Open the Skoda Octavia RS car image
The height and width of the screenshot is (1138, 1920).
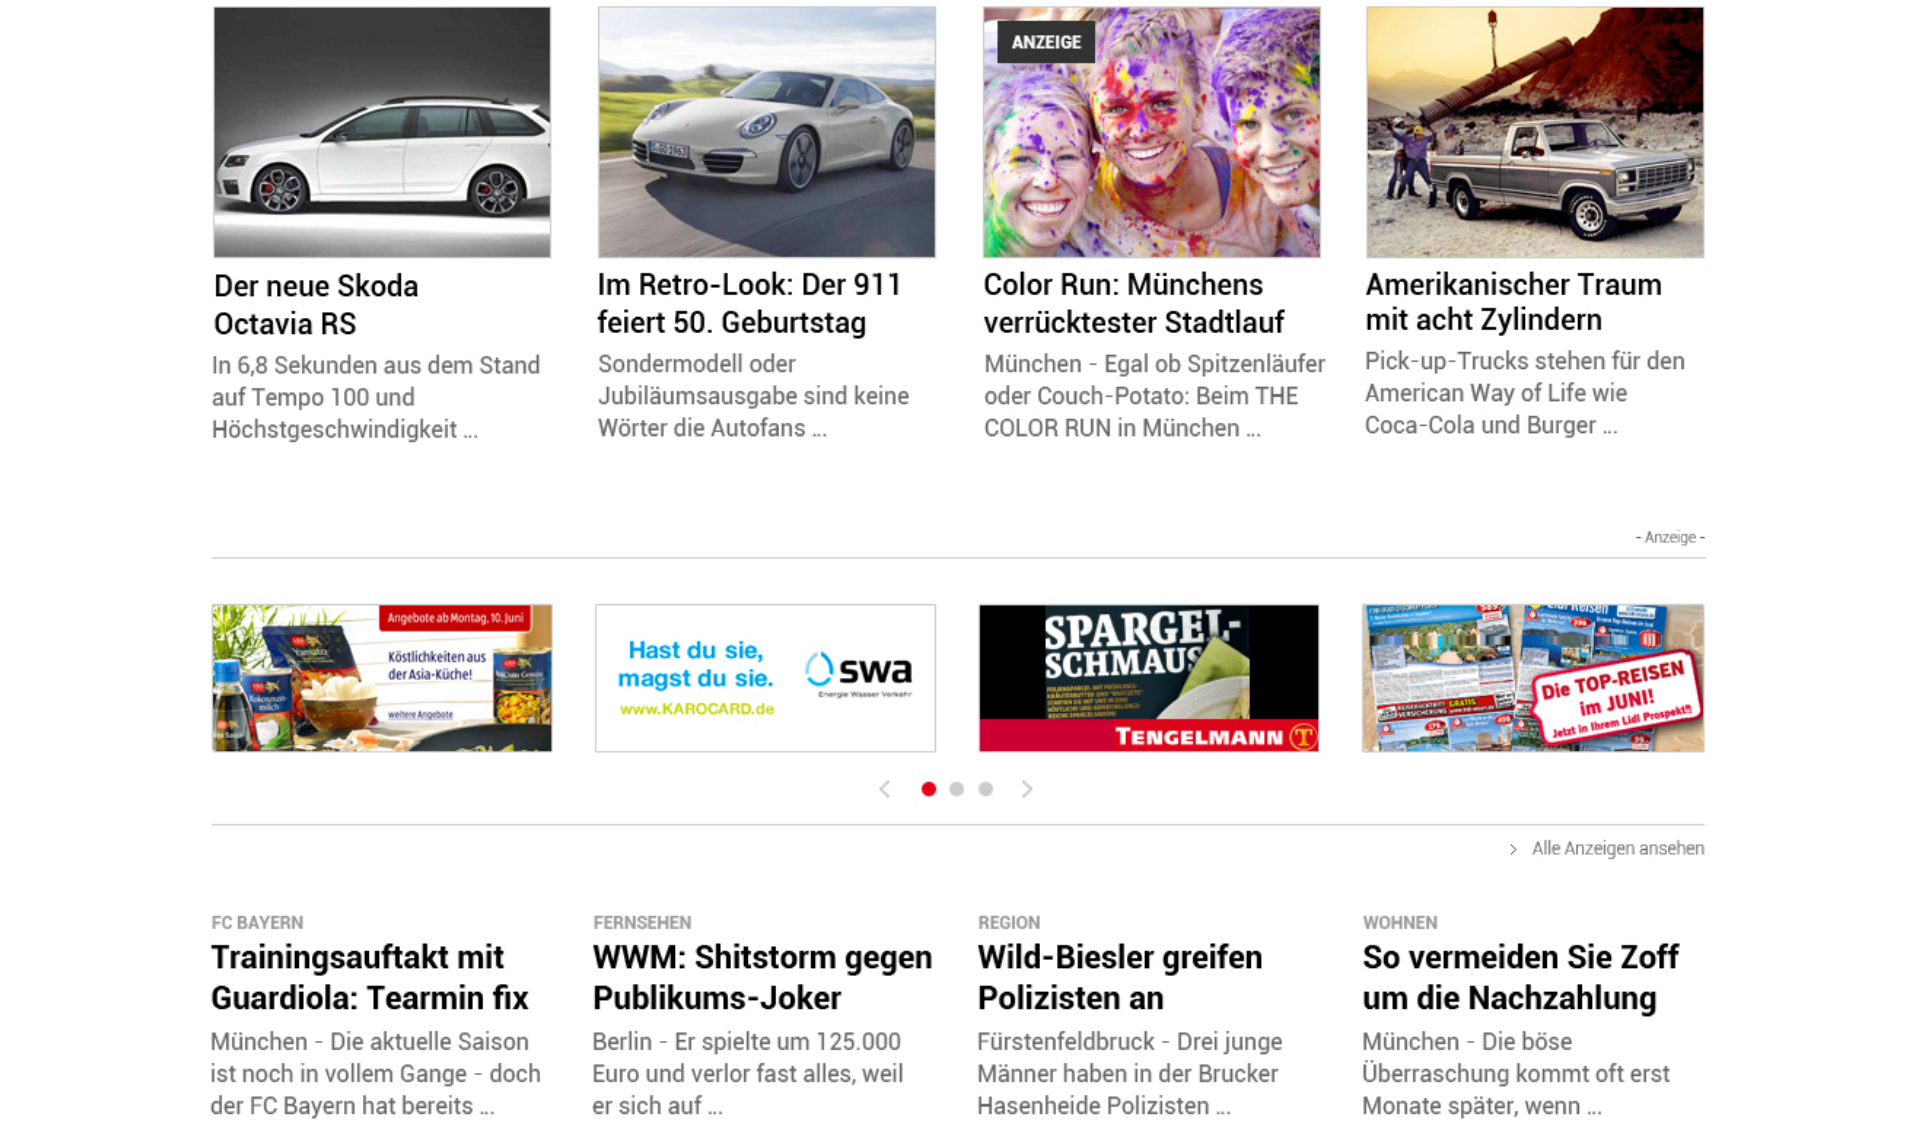pyautogui.click(x=382, y=132)
